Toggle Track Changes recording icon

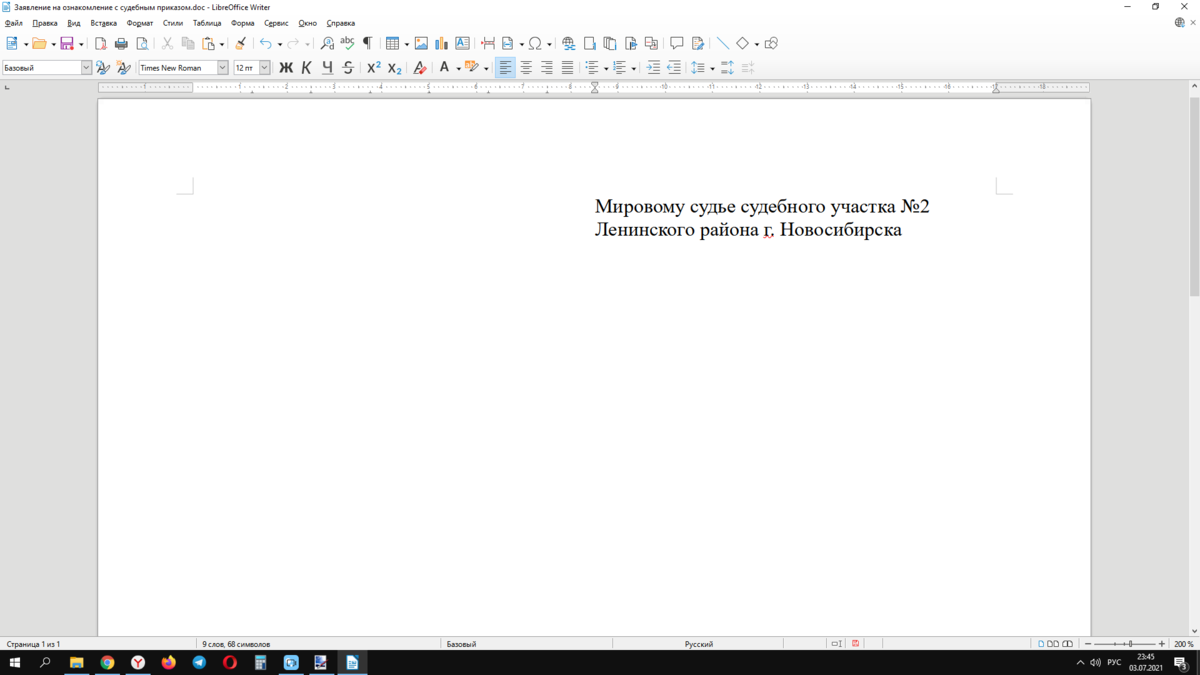698,43
